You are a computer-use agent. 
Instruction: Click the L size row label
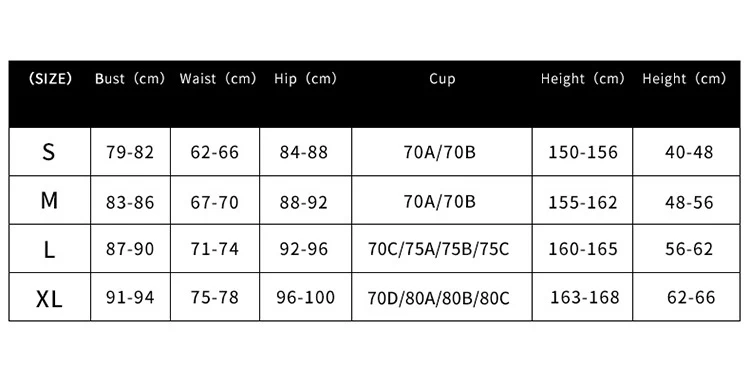49,249
